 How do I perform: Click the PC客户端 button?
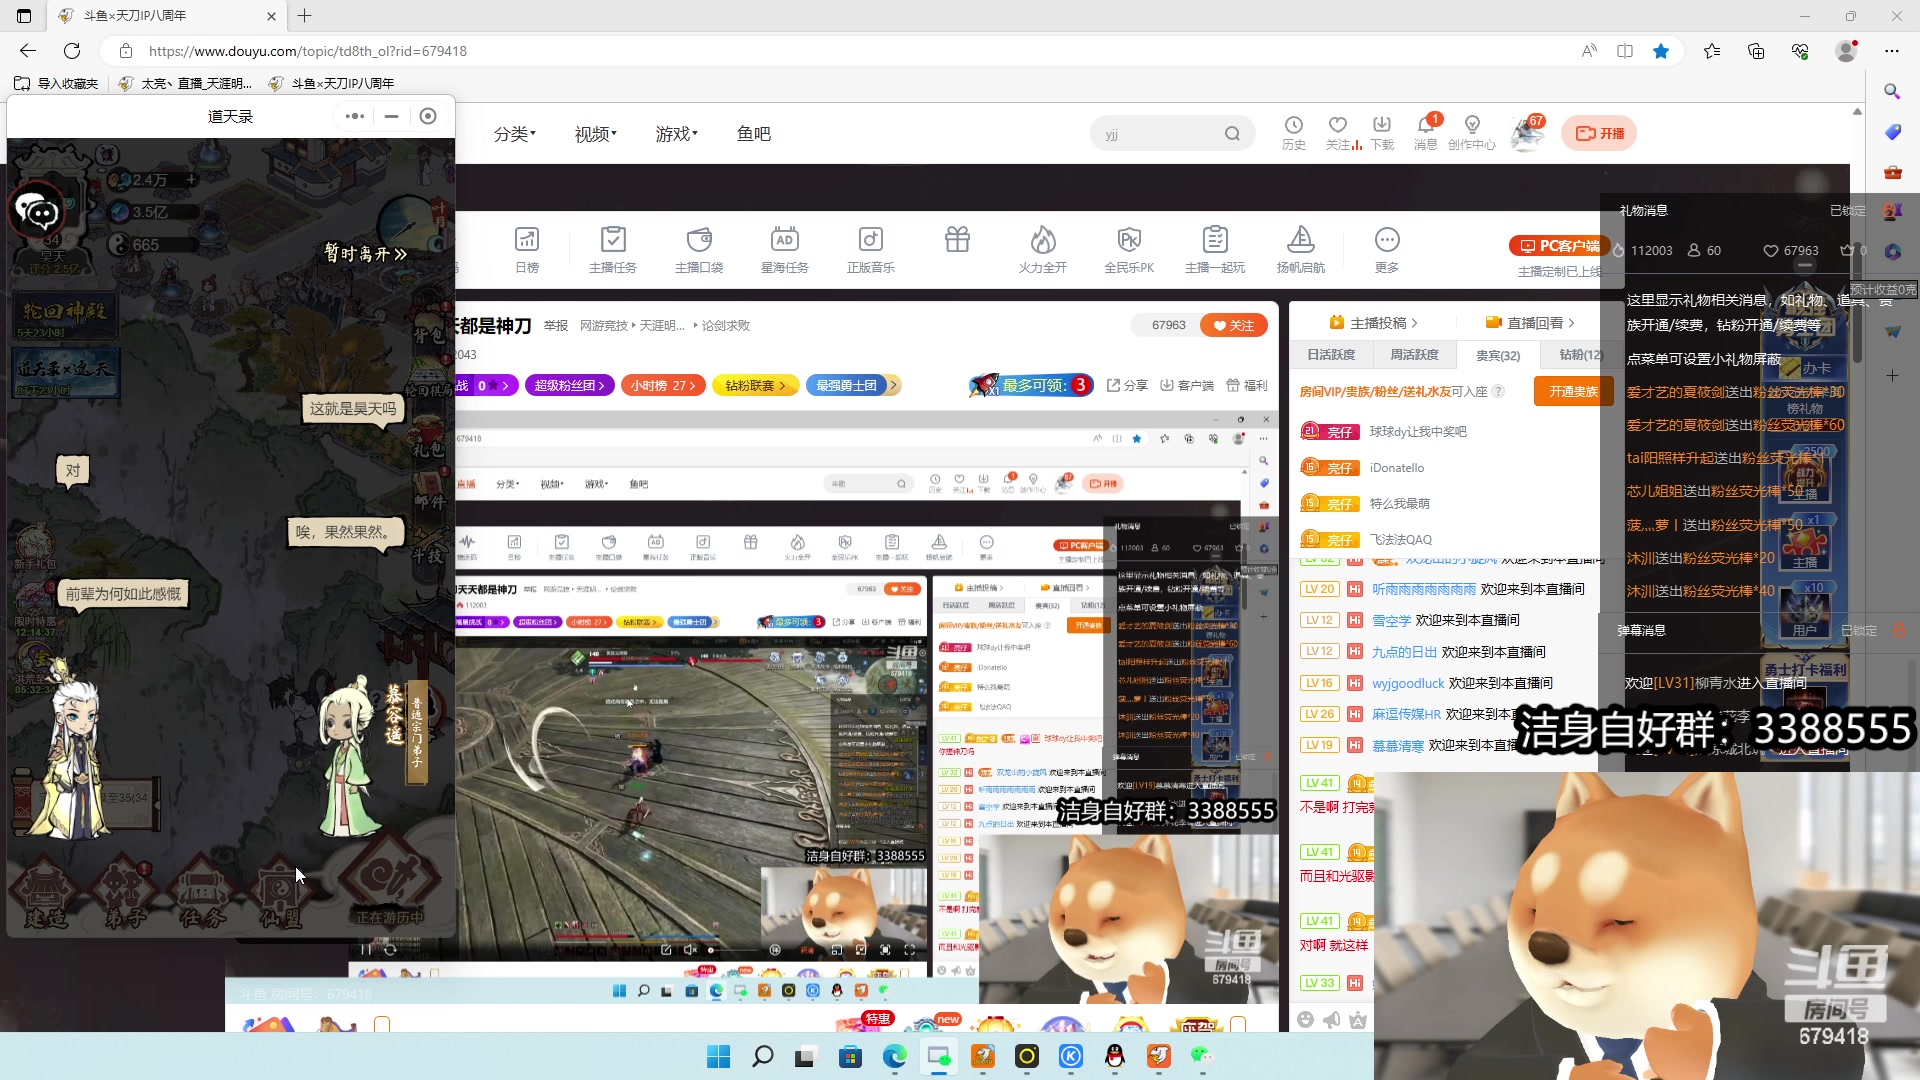point(1558,246)
